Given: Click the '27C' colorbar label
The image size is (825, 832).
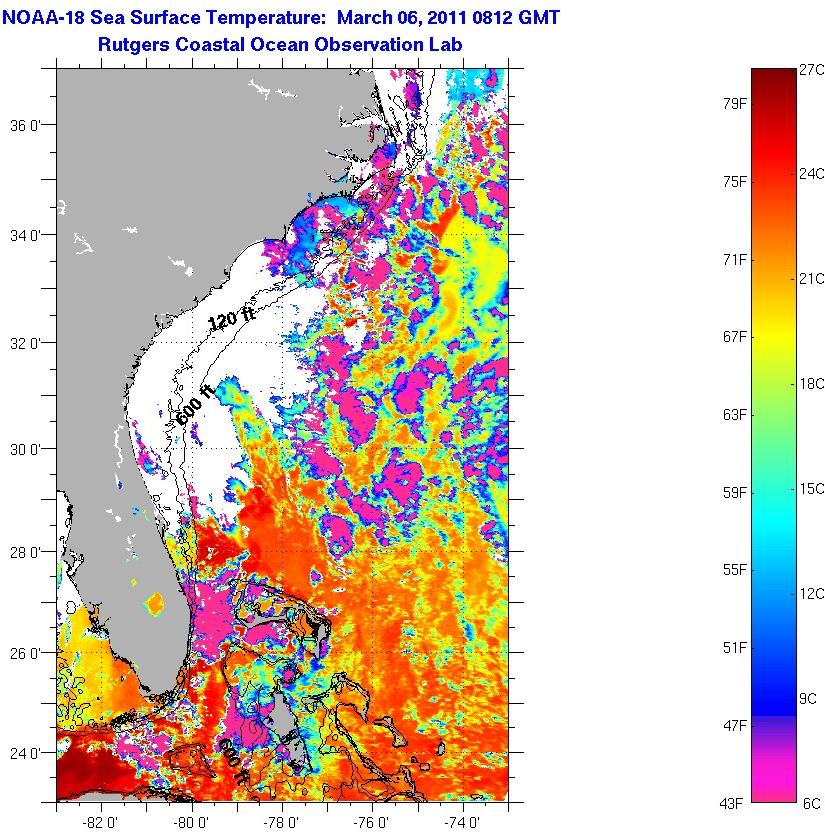Looking at the screenshot, I should (812, 70).
